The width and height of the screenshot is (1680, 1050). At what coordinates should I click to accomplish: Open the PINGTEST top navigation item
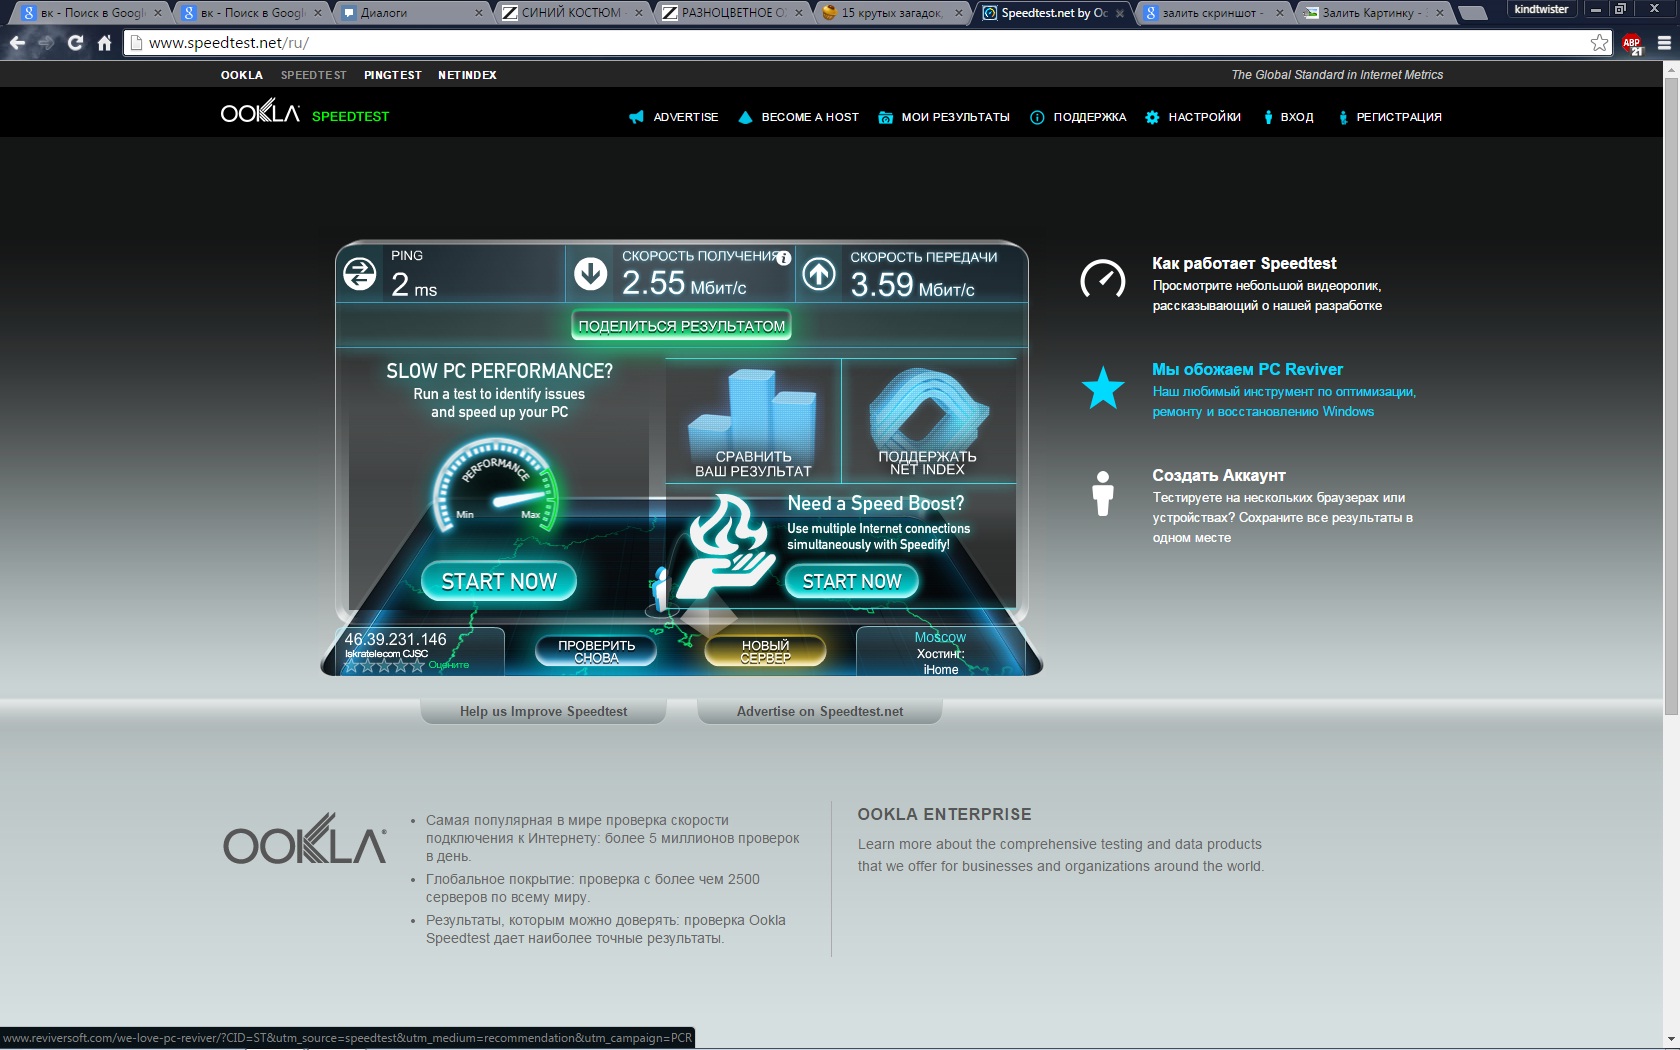point(393,75)
